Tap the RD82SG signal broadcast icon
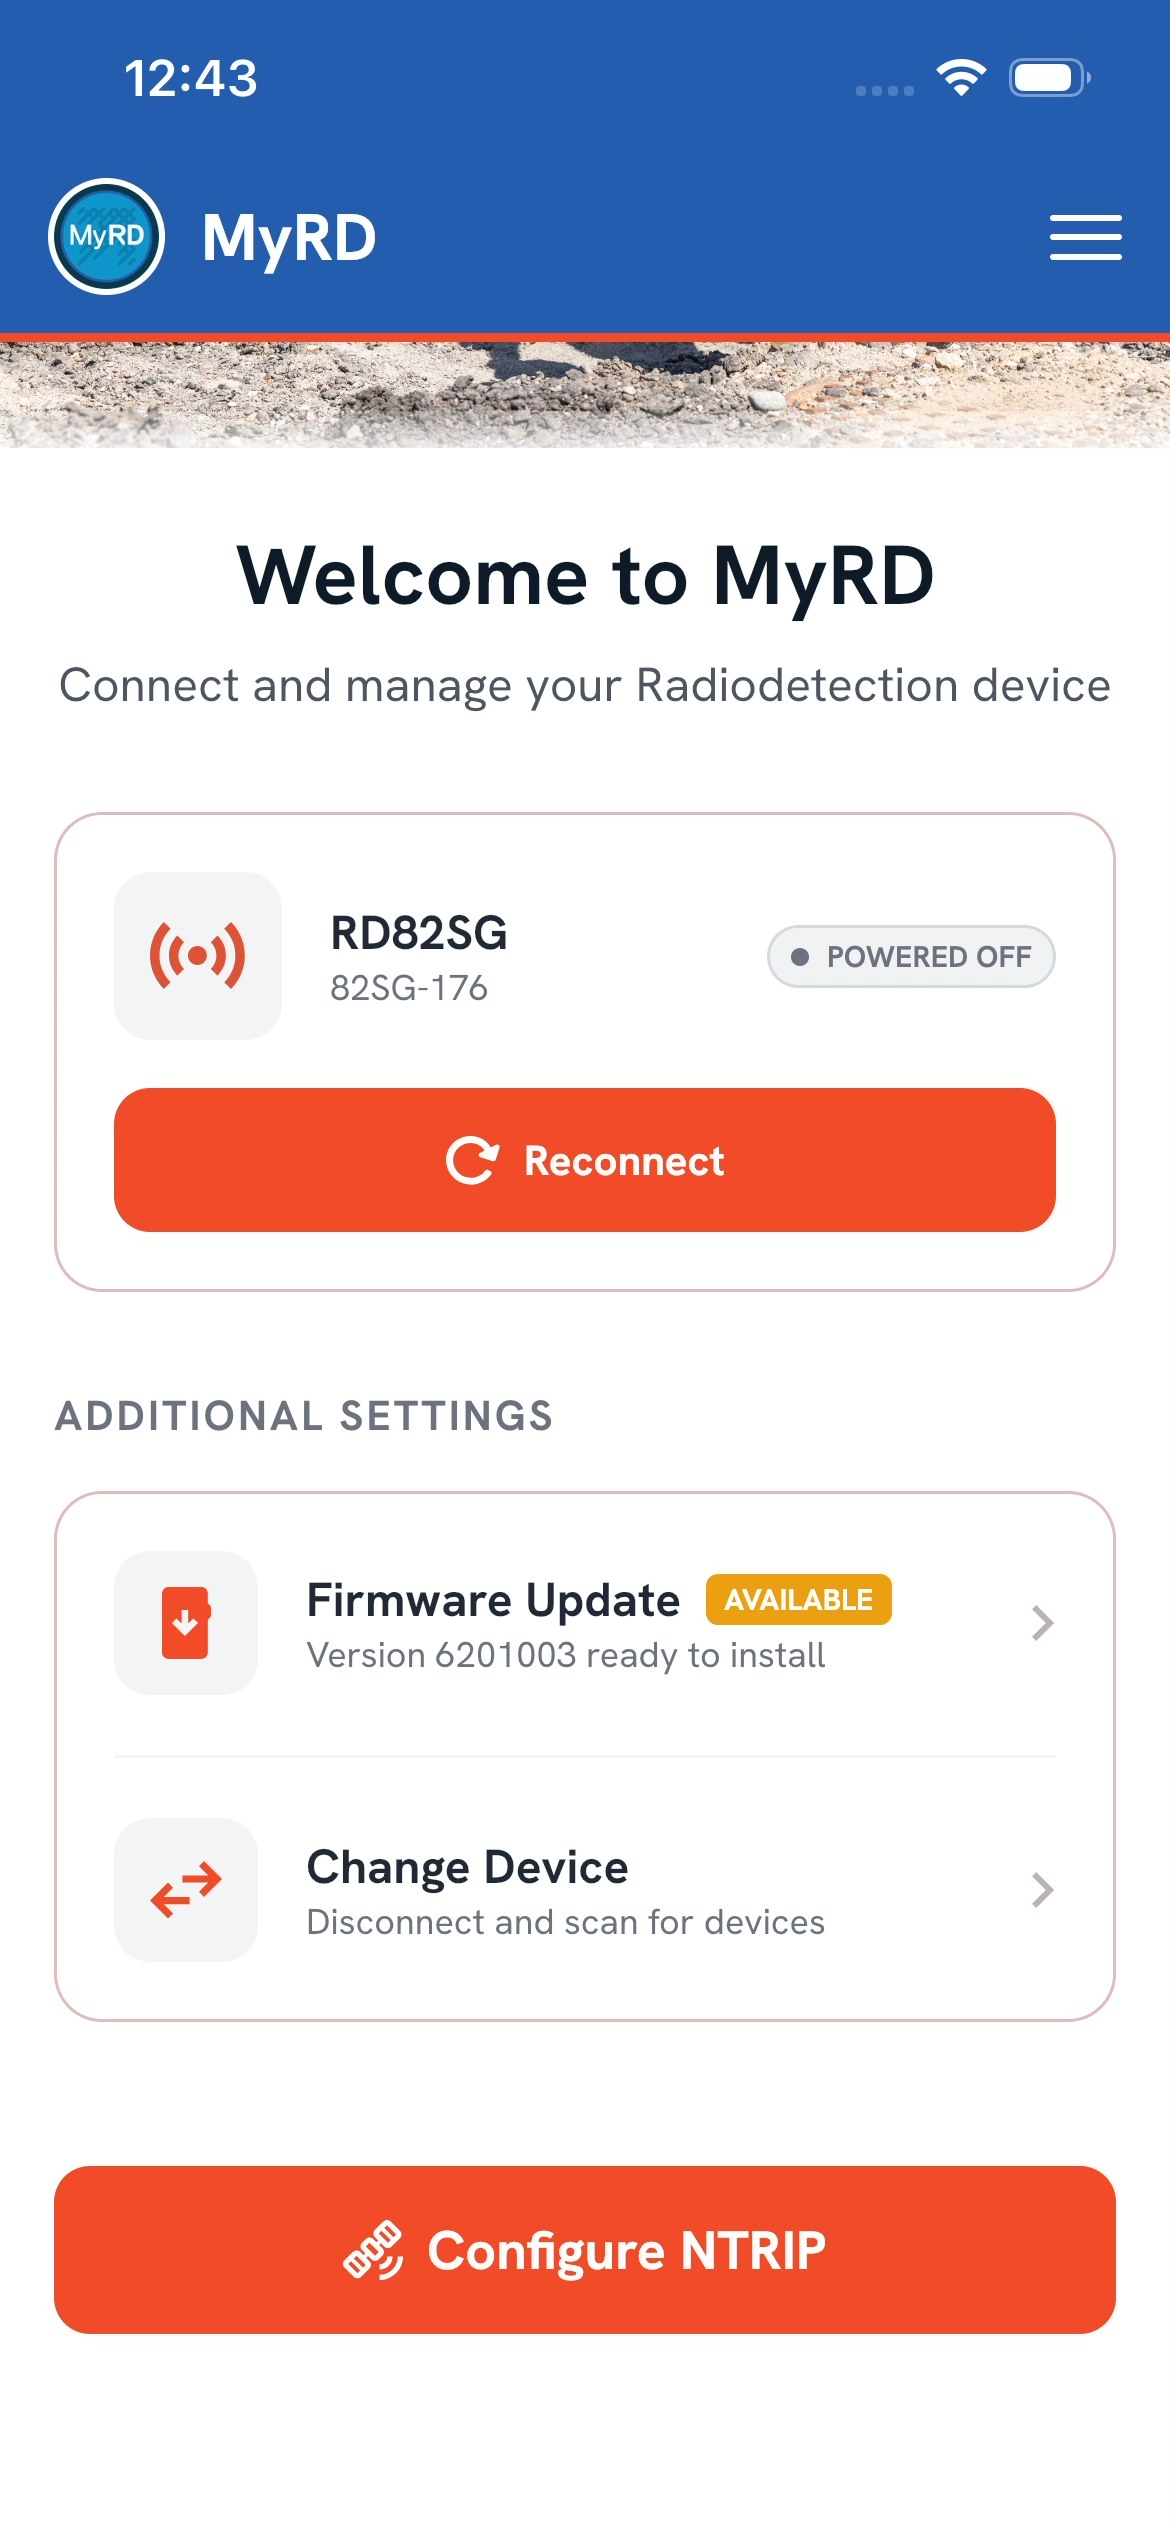The width and height of the screenshot is (1170, 2532). [198, 956]
